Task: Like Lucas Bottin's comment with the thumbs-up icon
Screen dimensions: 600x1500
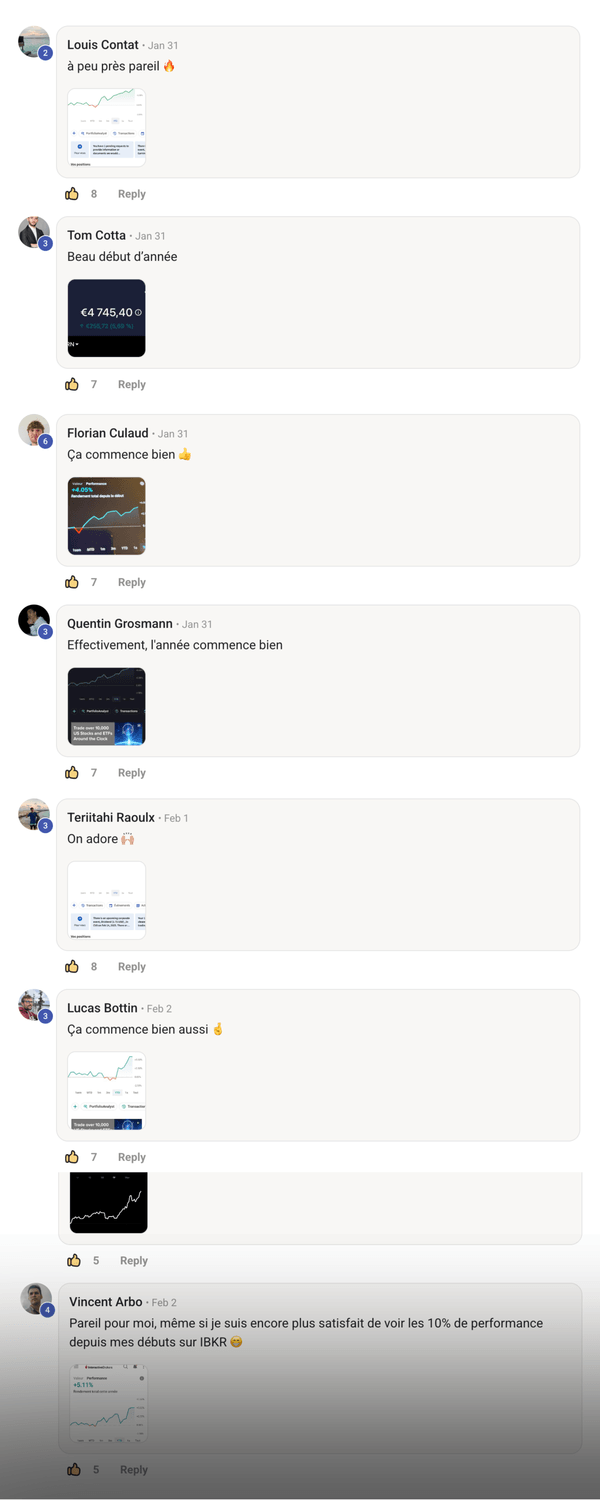Action: click(x=72, y=1157)
